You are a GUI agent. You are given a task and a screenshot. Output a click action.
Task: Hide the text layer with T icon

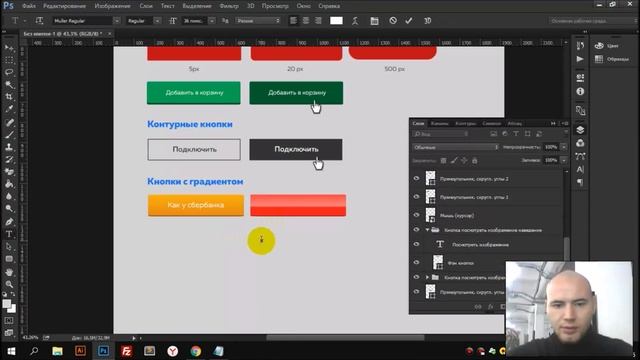(x=416, y=244)
